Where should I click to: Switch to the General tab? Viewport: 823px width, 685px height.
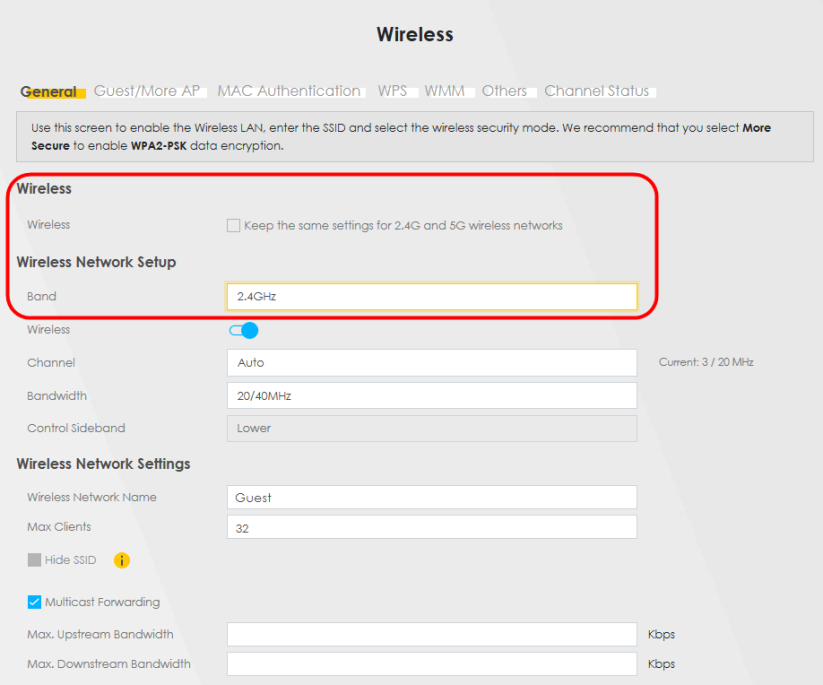pos(48,92)
